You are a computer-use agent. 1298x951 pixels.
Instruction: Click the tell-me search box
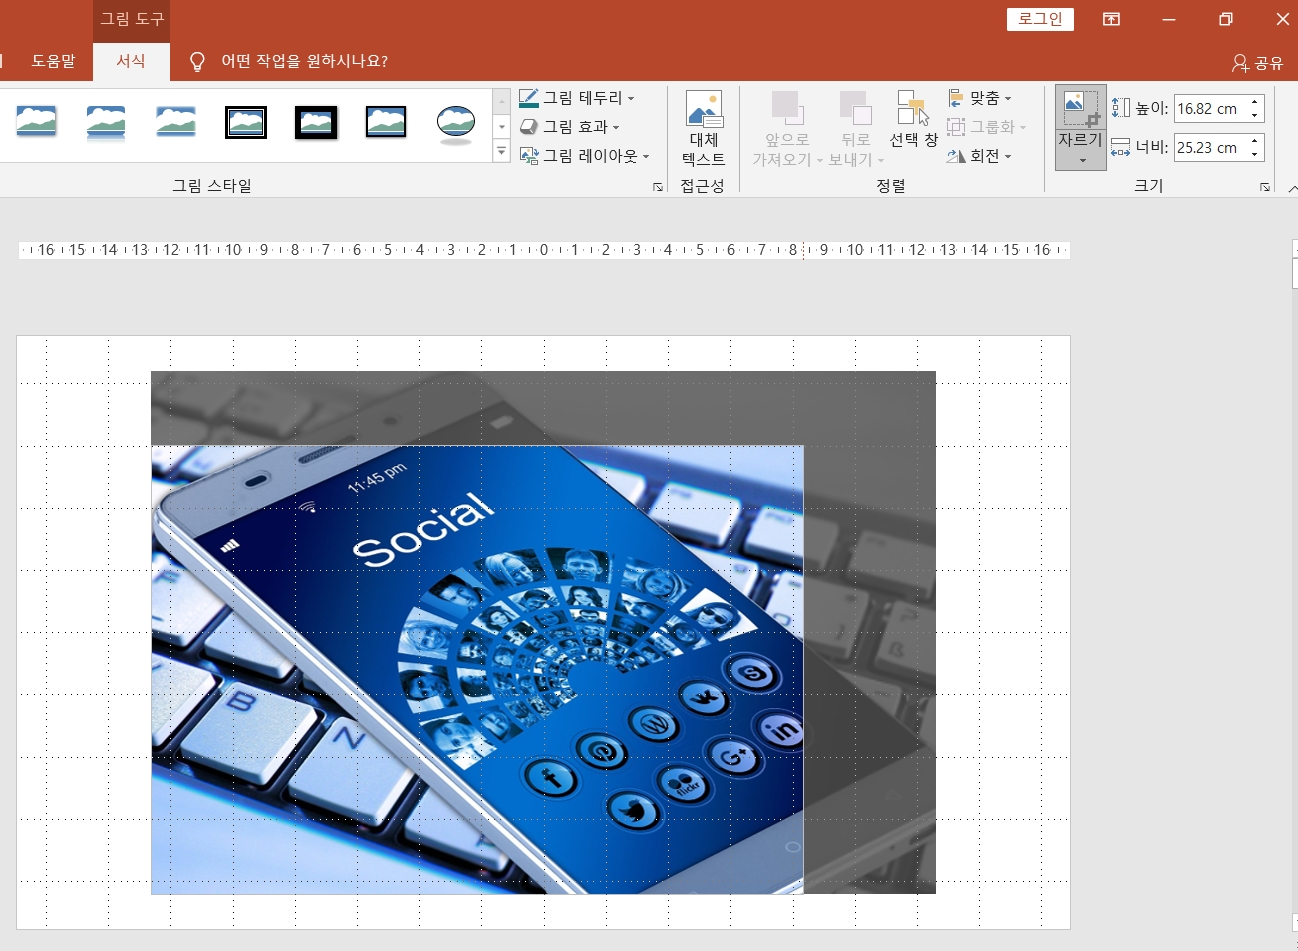point(304,61)
